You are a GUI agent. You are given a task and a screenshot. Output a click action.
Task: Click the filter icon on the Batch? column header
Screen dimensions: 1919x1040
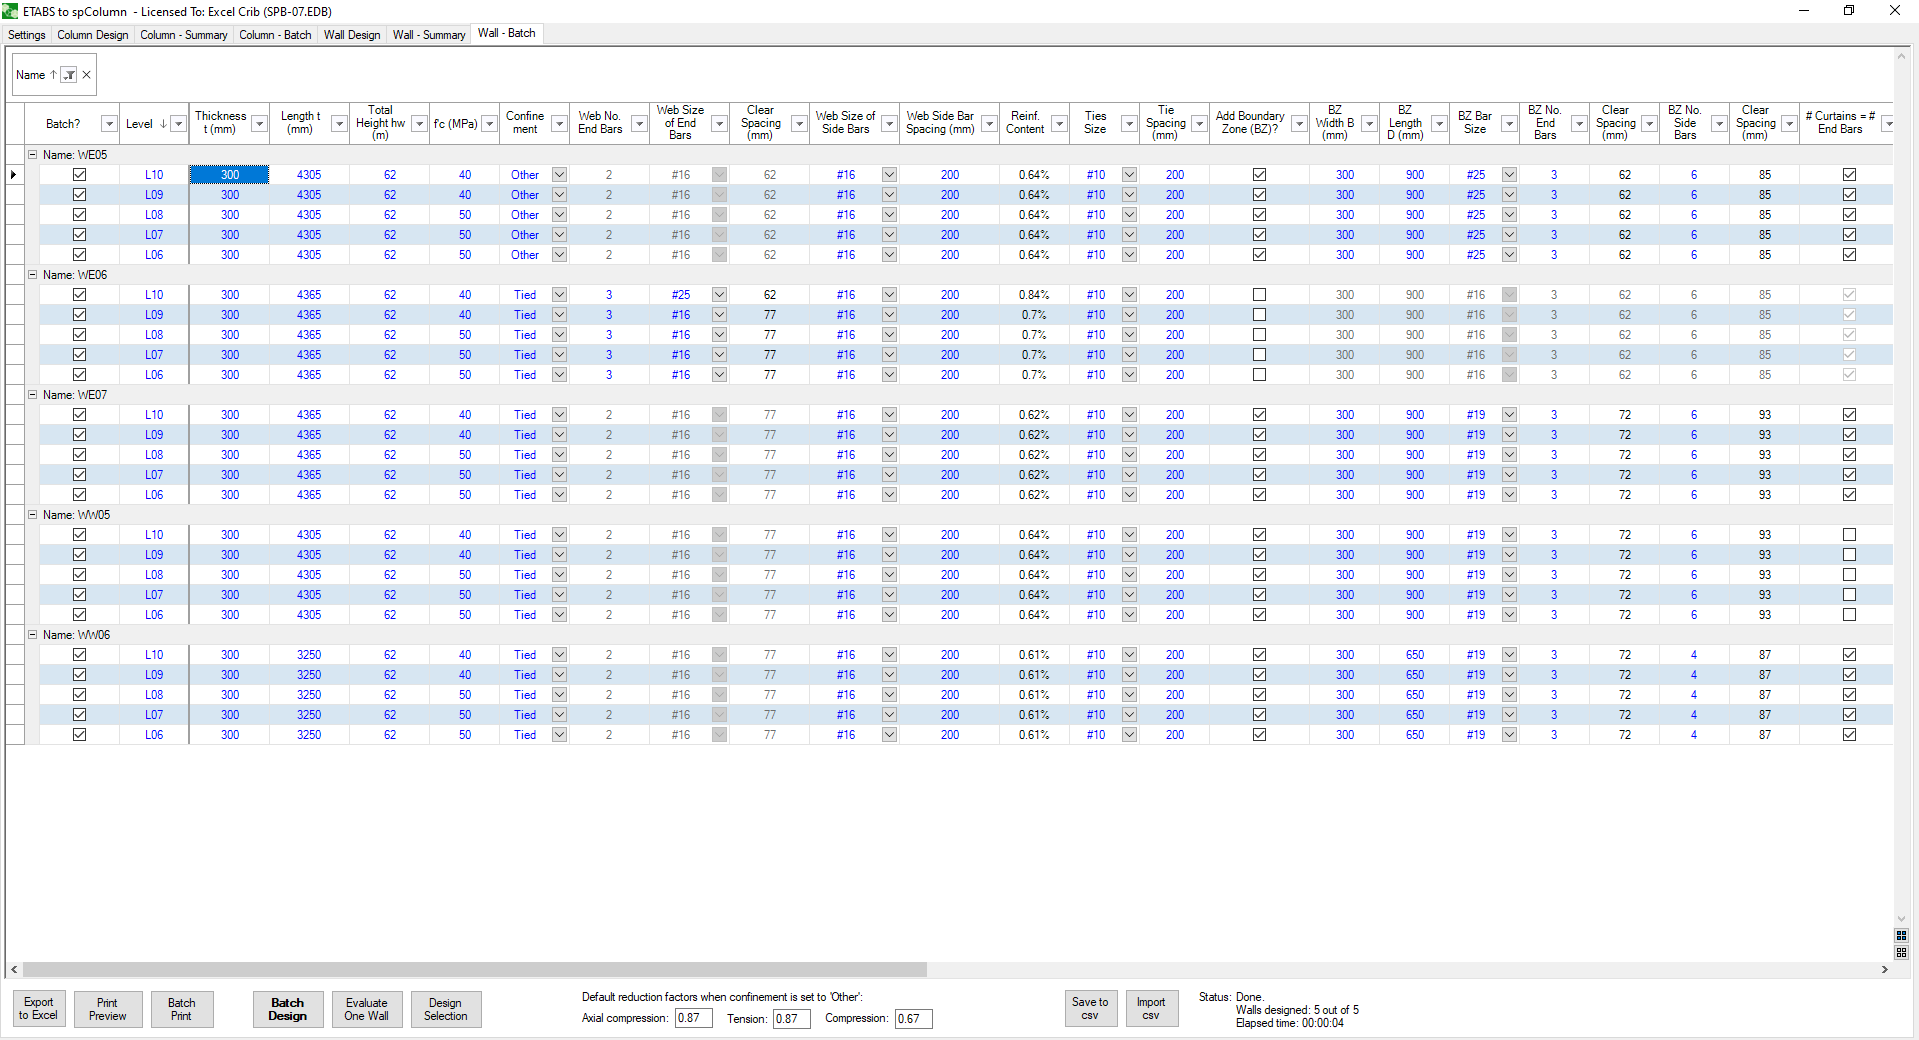(108, 124)
